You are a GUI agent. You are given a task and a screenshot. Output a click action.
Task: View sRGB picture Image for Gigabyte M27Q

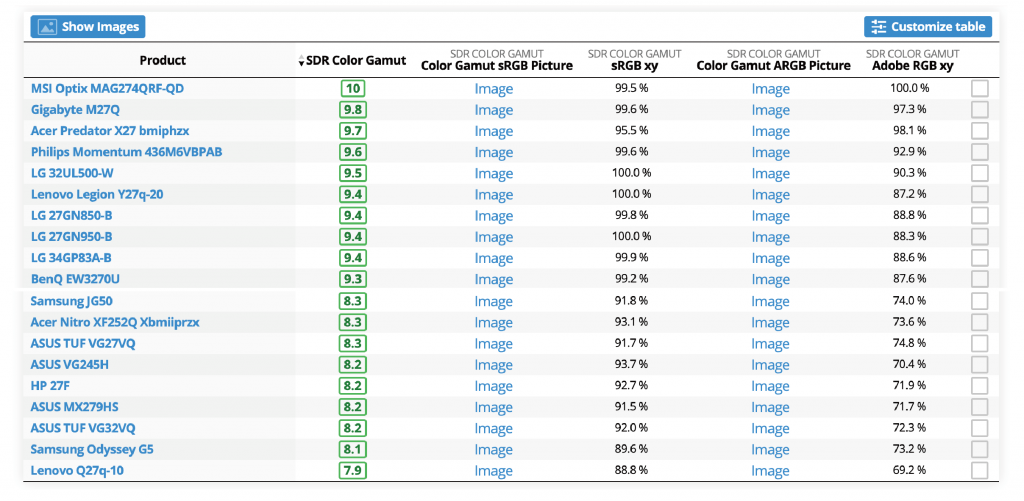tap(493, 110)
